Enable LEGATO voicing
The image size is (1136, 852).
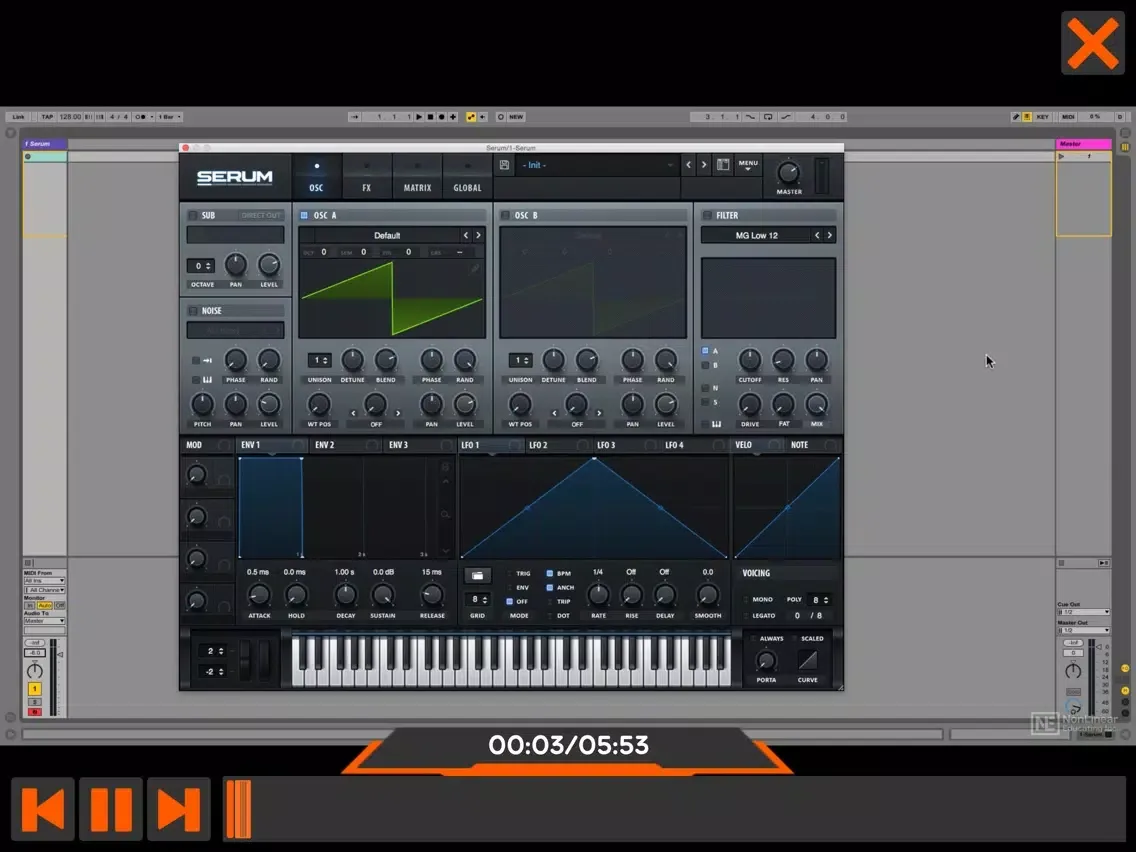pyautogui.click(x=746, y=616)
